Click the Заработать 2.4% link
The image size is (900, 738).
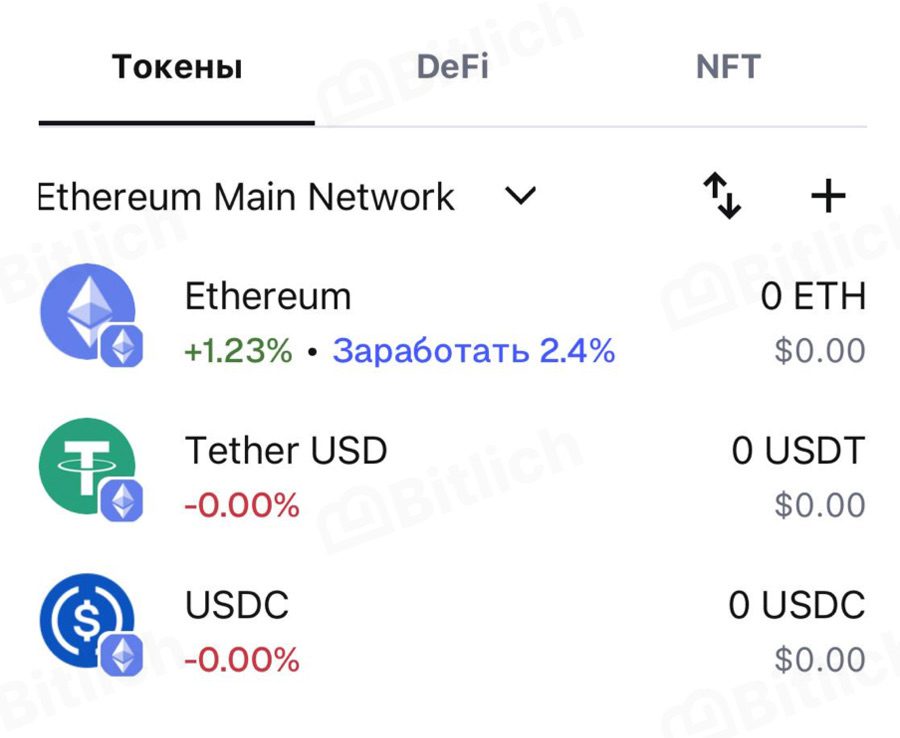point(474,350)
